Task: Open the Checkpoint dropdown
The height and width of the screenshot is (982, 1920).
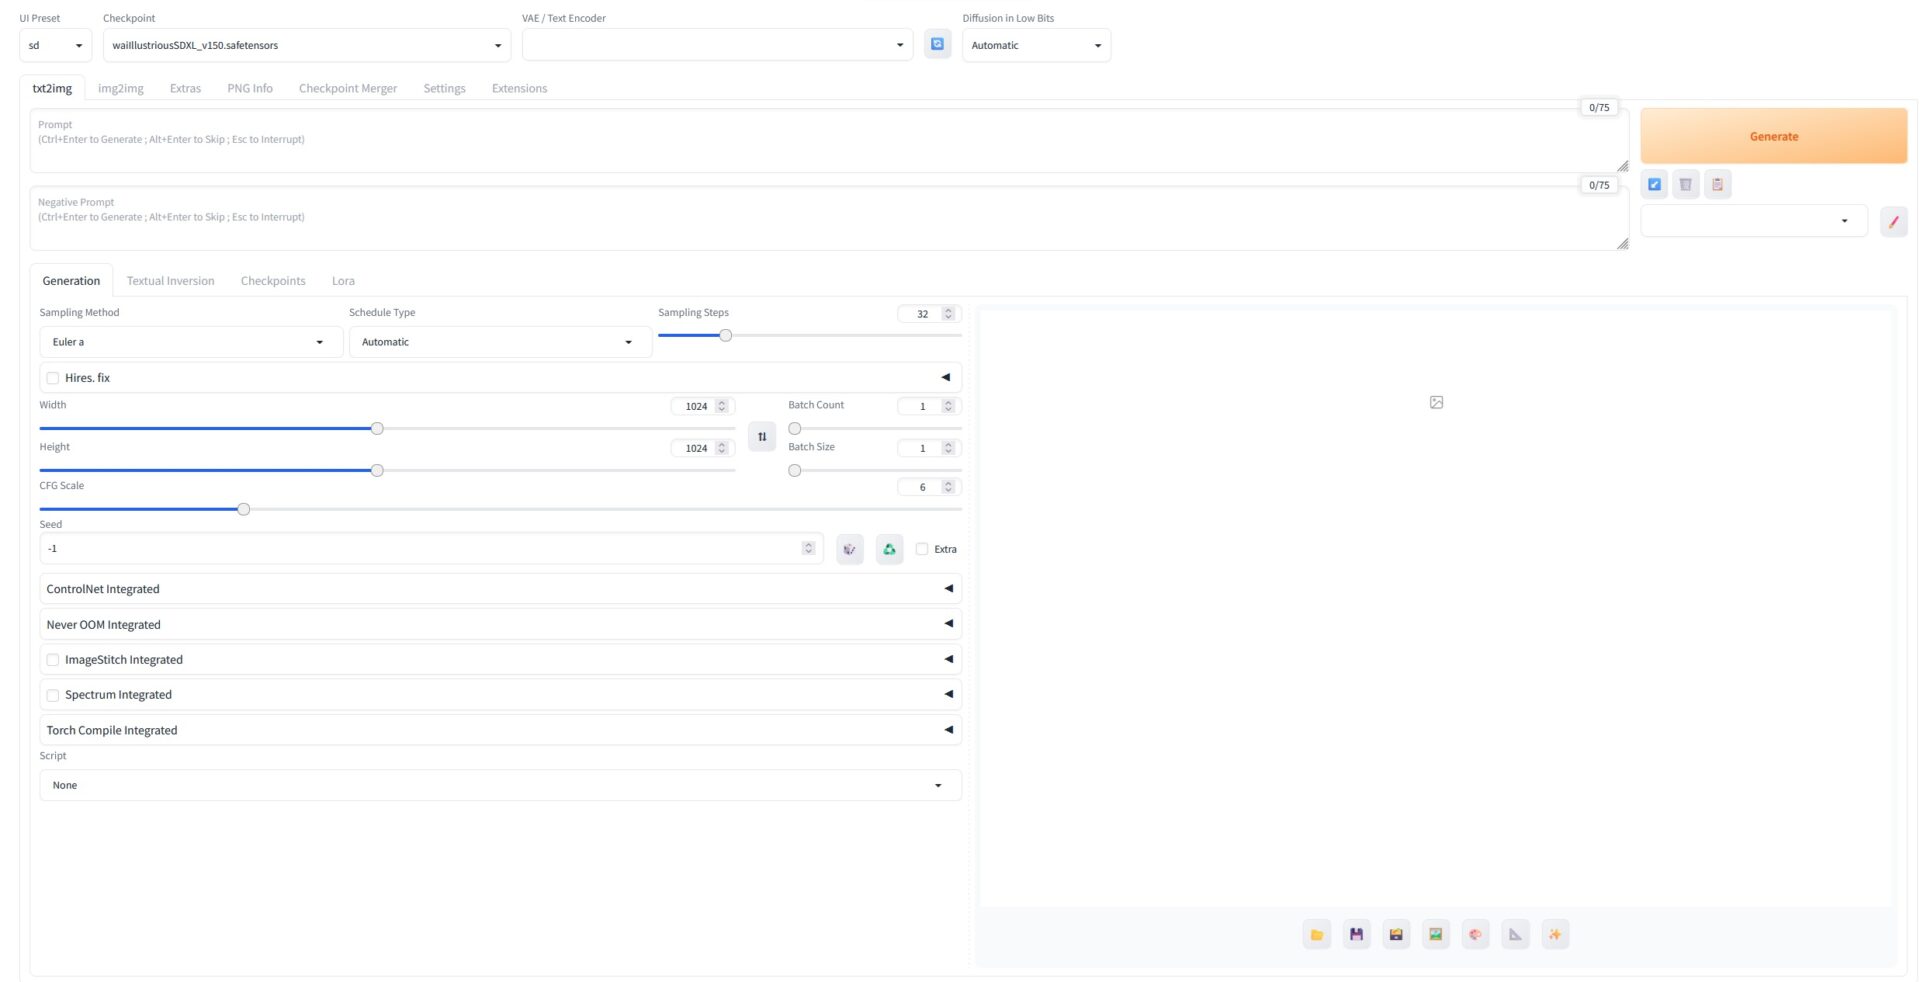Action: [x=307, y=45]
